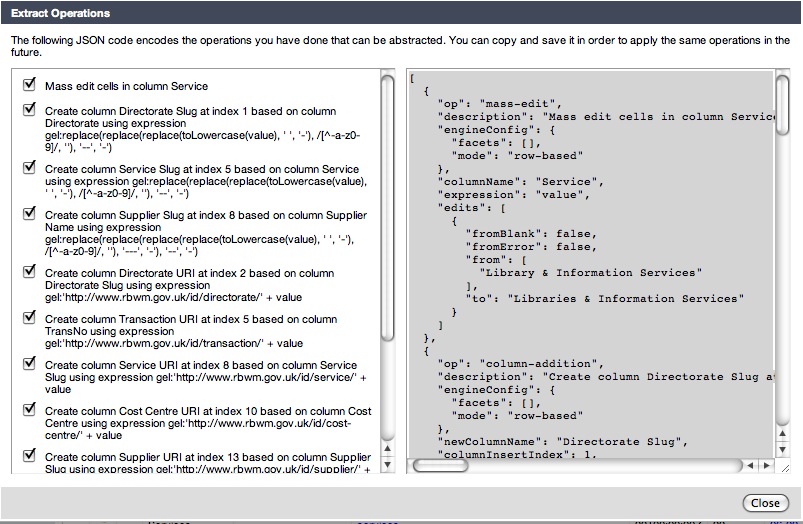
Task: Toggle Create column Service URI checkbox
Action: click(29, 363)
